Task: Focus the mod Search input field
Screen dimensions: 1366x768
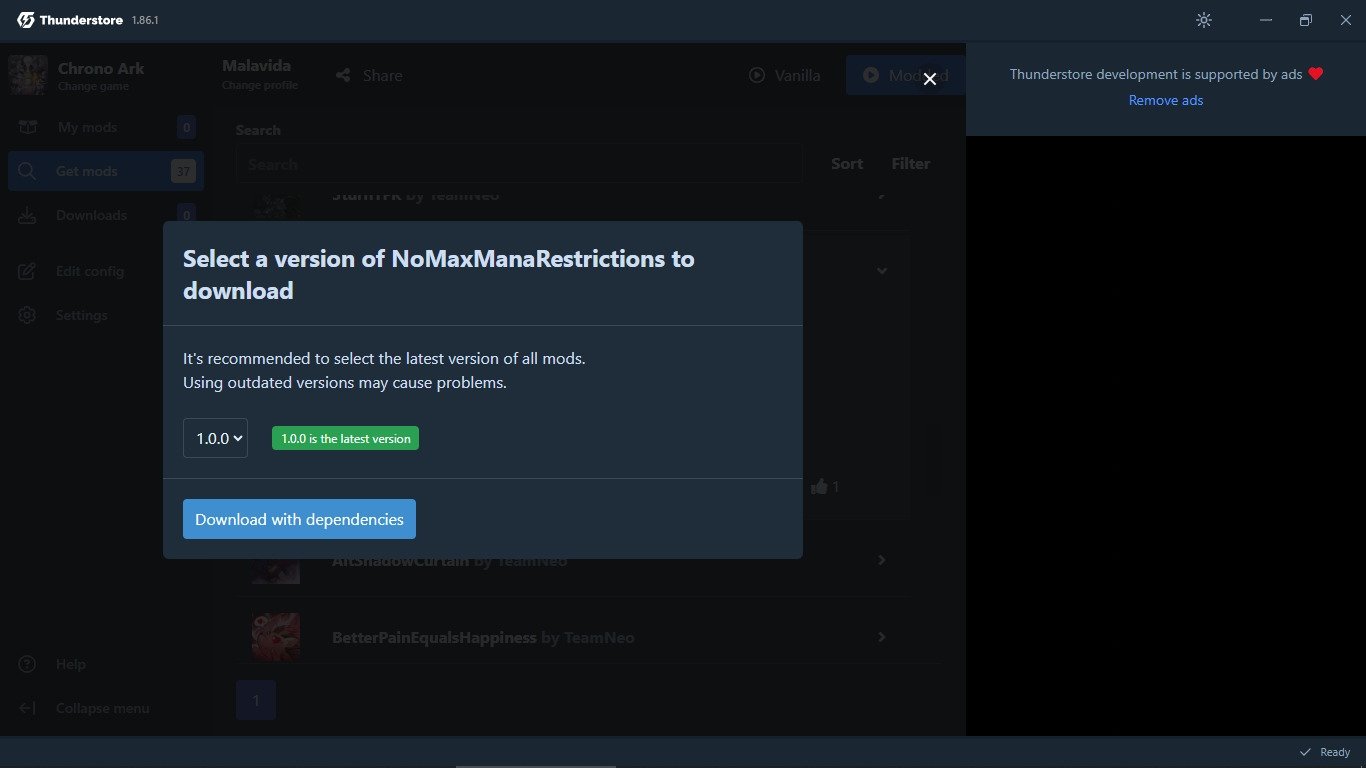Action: (x=519, y=164)
